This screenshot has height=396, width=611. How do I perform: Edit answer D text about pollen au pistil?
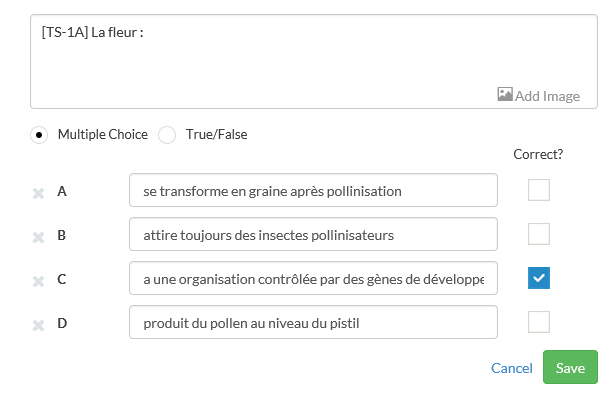tap(313, 322)
